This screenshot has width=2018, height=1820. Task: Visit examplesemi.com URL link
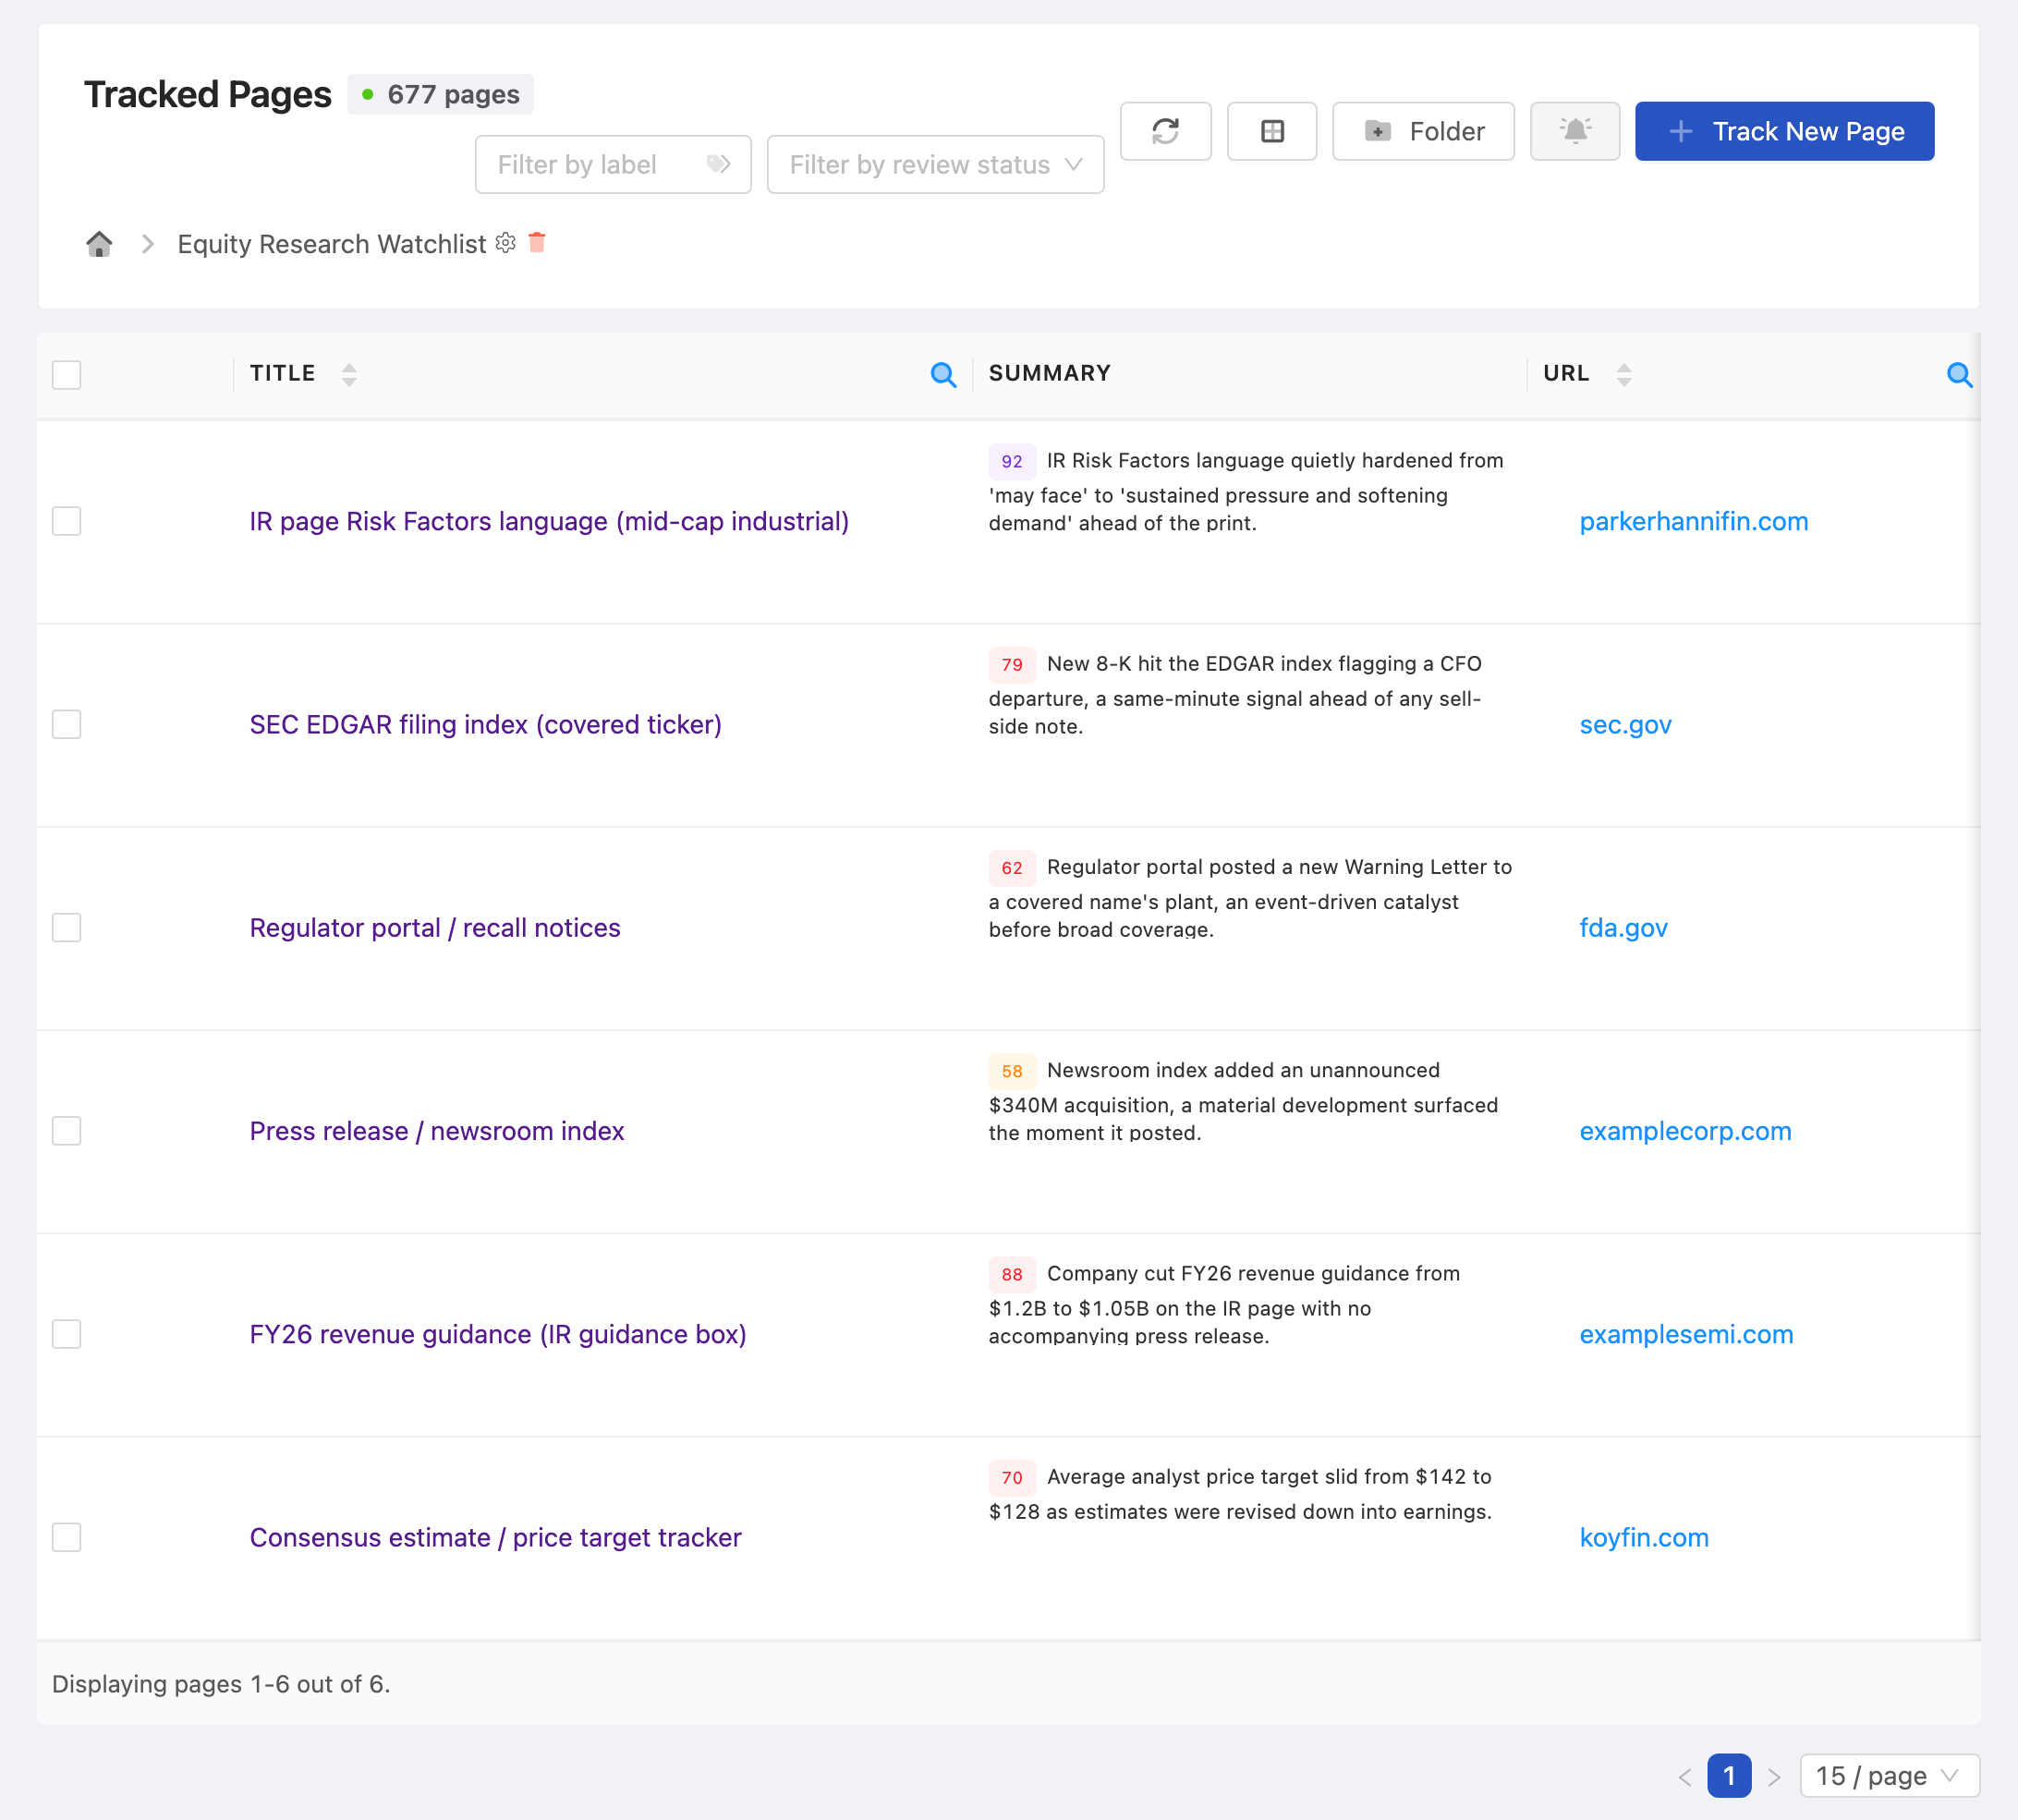(x=1686, y=1334)
